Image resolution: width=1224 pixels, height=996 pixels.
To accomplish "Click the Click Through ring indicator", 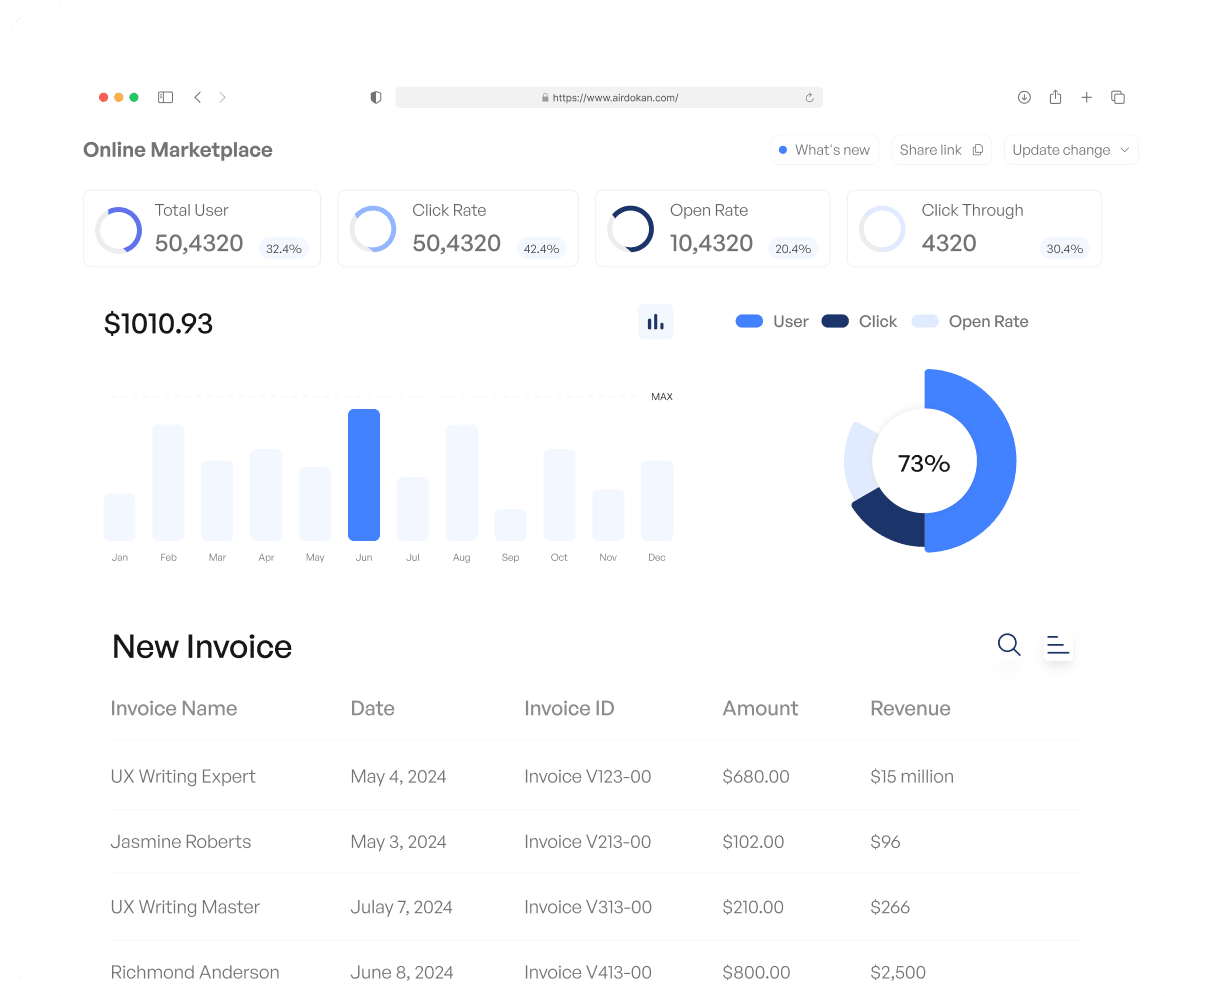I will tap(883, 228).
